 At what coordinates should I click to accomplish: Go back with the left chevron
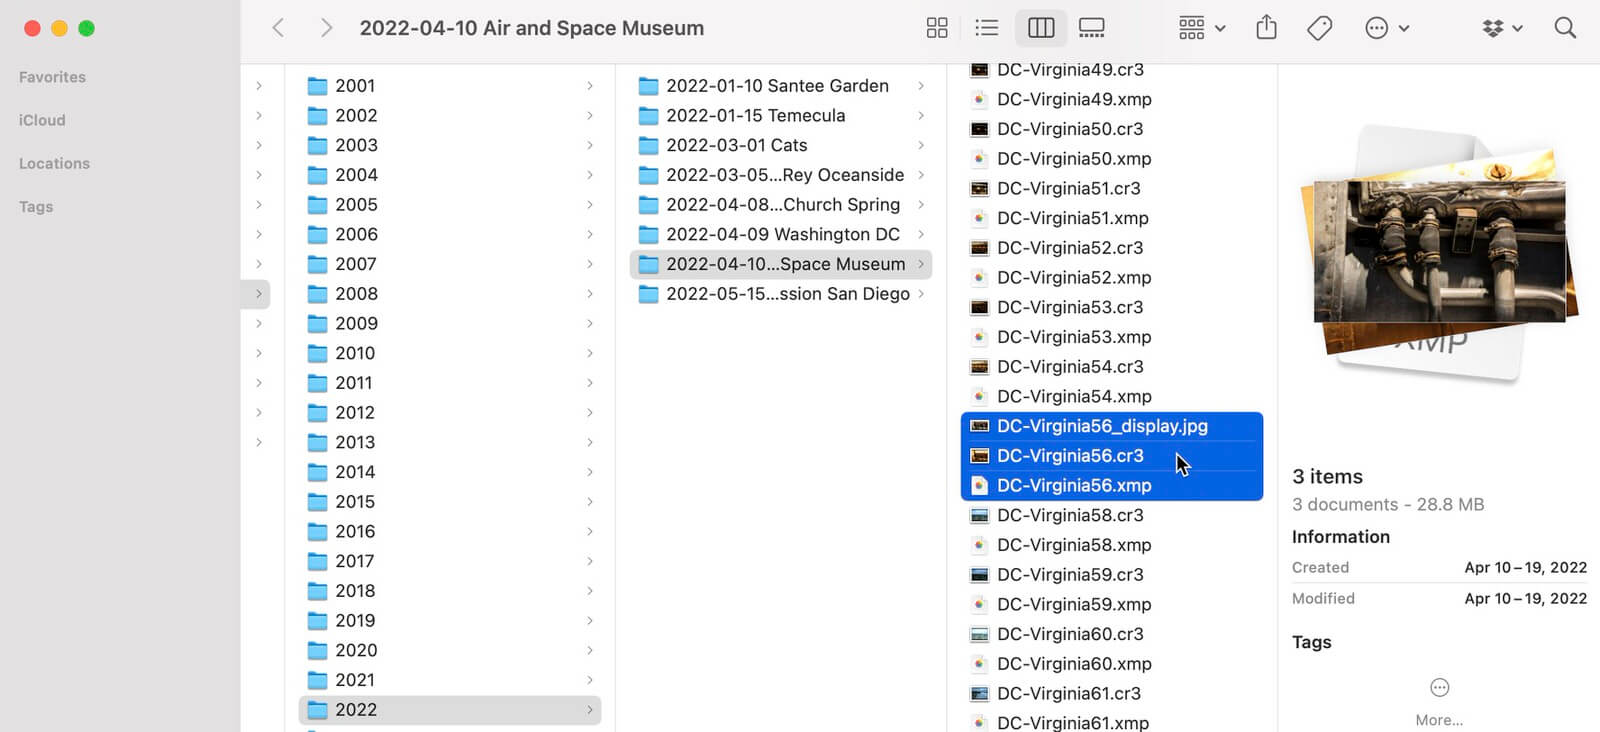[x=279, y=28]
